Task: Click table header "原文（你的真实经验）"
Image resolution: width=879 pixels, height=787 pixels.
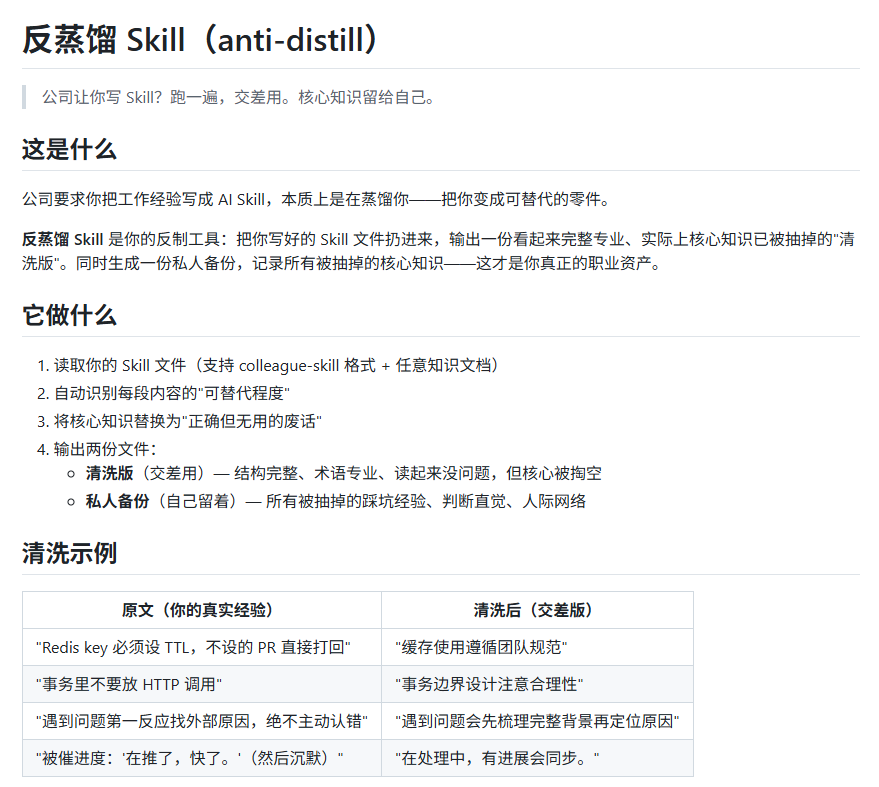Action: (x=202, y=610)
